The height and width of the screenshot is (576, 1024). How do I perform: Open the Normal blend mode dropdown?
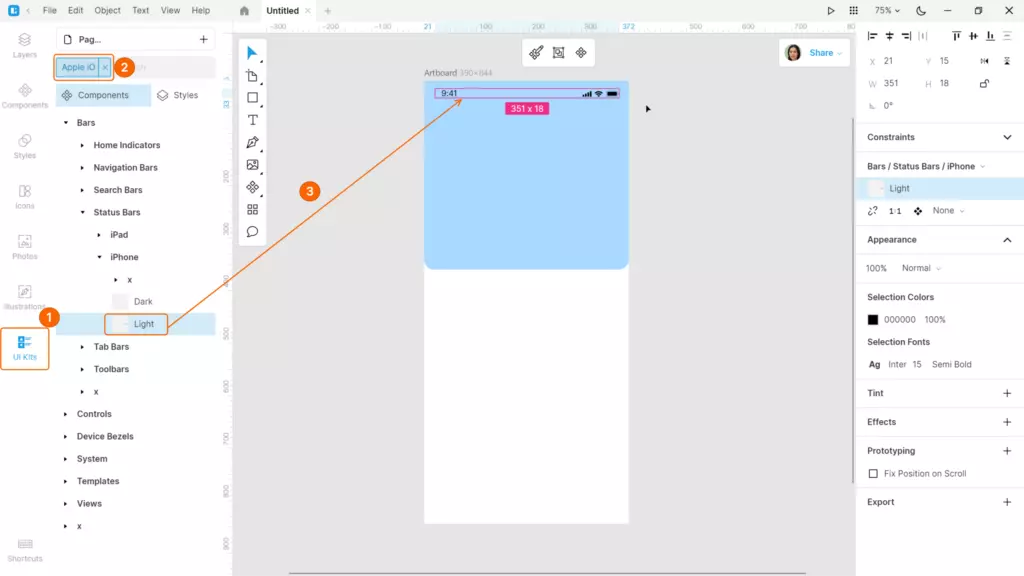(921, 268)
